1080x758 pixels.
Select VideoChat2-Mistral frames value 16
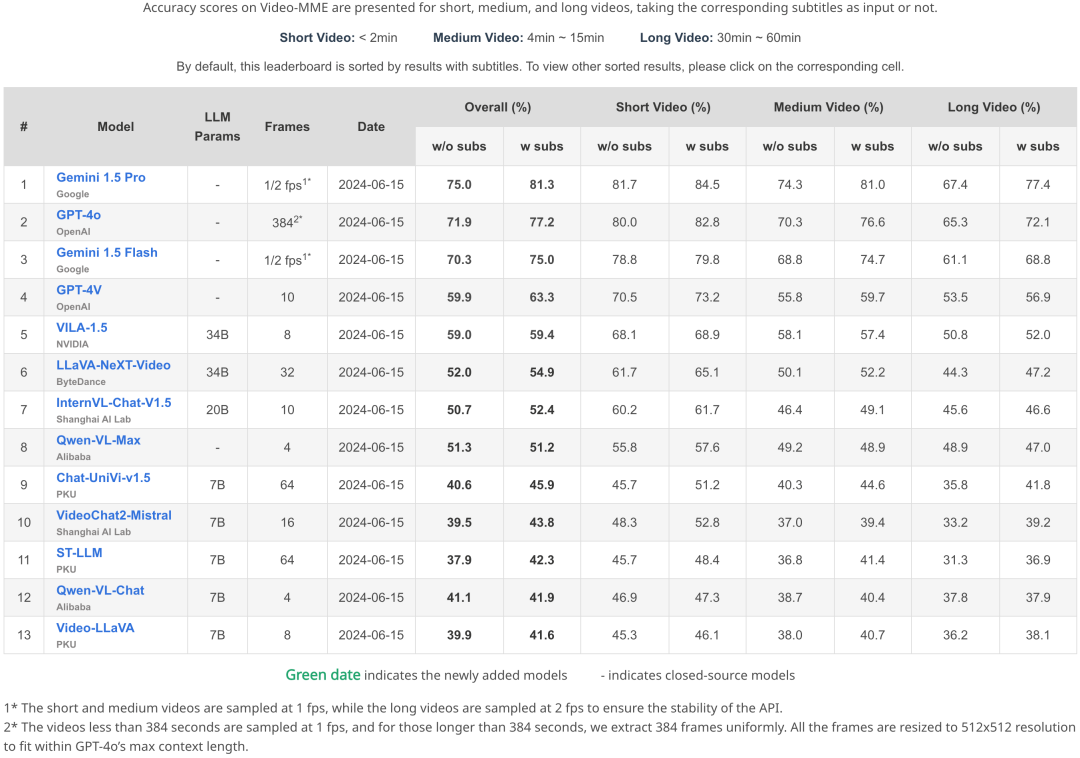pos(287,522)
